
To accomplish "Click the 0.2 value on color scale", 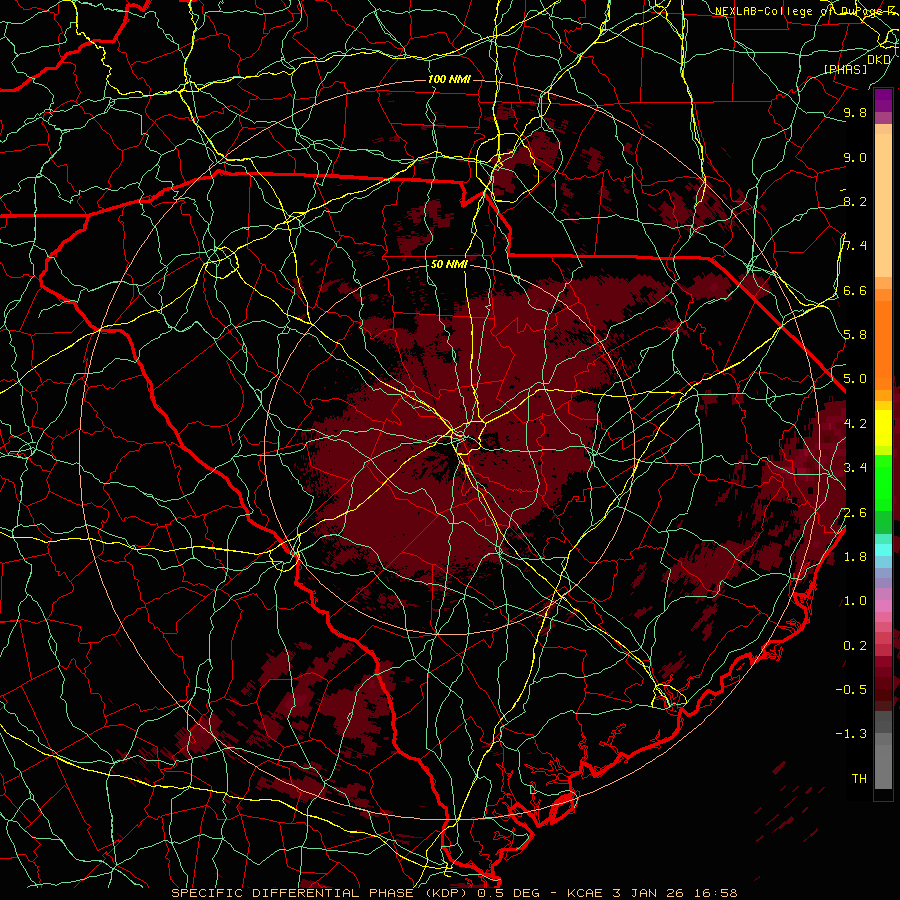I will pos(855,645).
